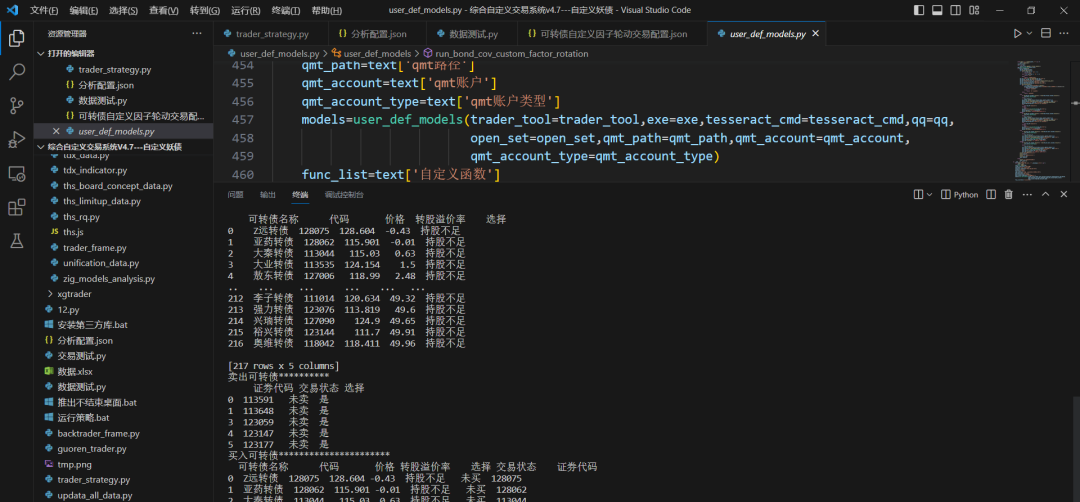Open the Testing flask view

[17, 240]
